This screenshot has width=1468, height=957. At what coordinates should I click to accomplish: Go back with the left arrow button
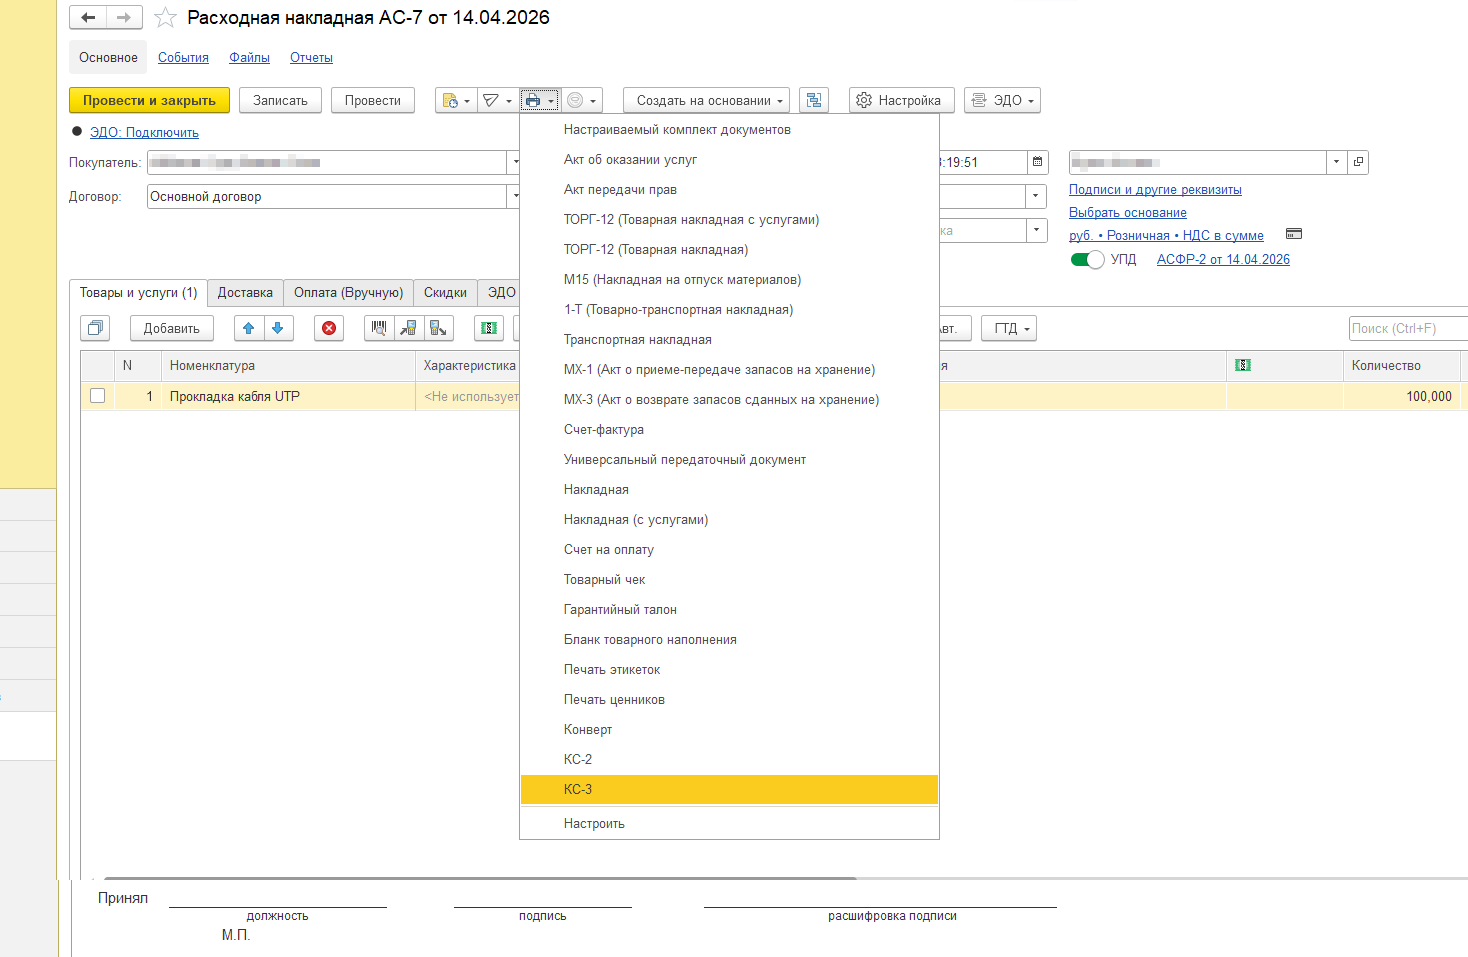pyautogui.click(x=88, y=17)
